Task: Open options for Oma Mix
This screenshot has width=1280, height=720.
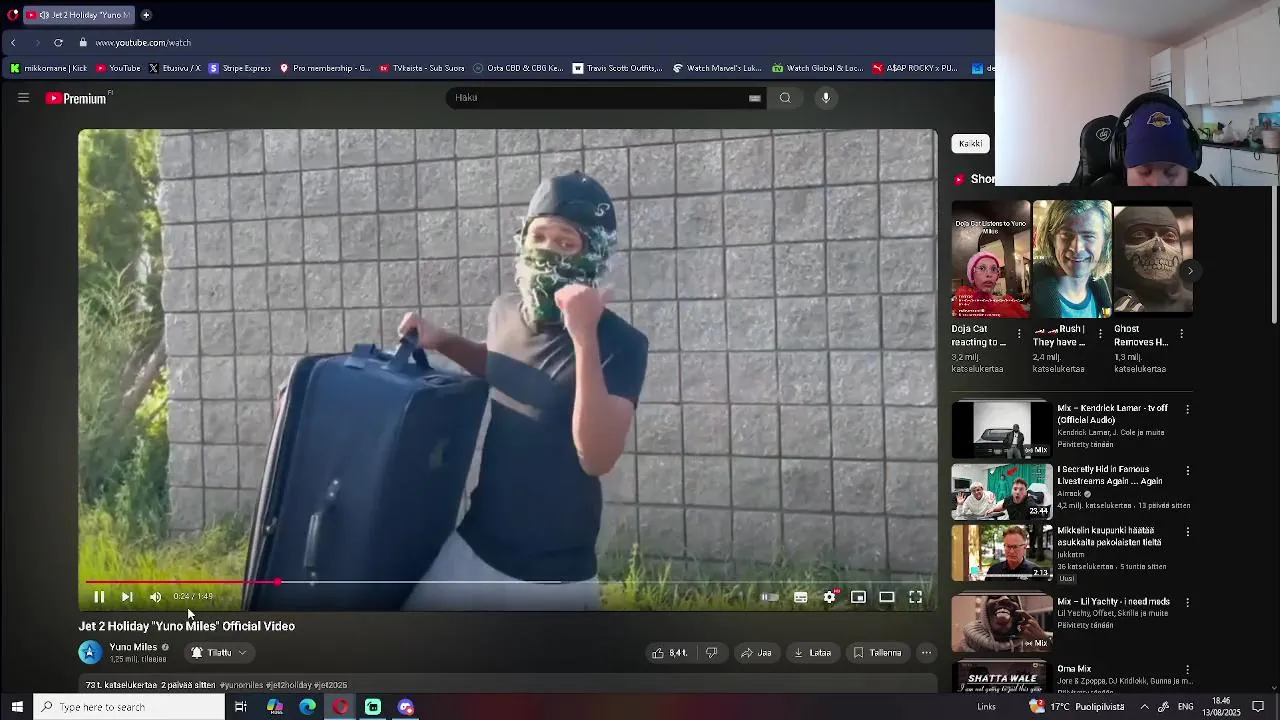Action: [1187, 669]
